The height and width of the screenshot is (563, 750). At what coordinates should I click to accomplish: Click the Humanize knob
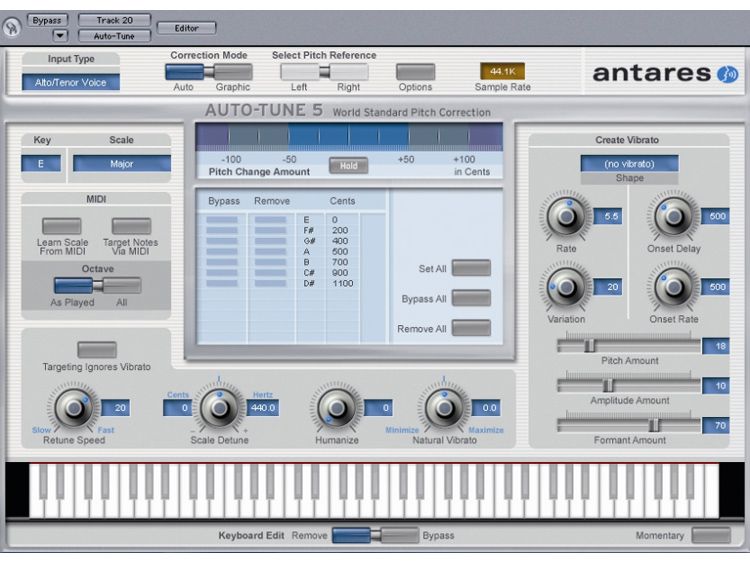pos(337,408)
